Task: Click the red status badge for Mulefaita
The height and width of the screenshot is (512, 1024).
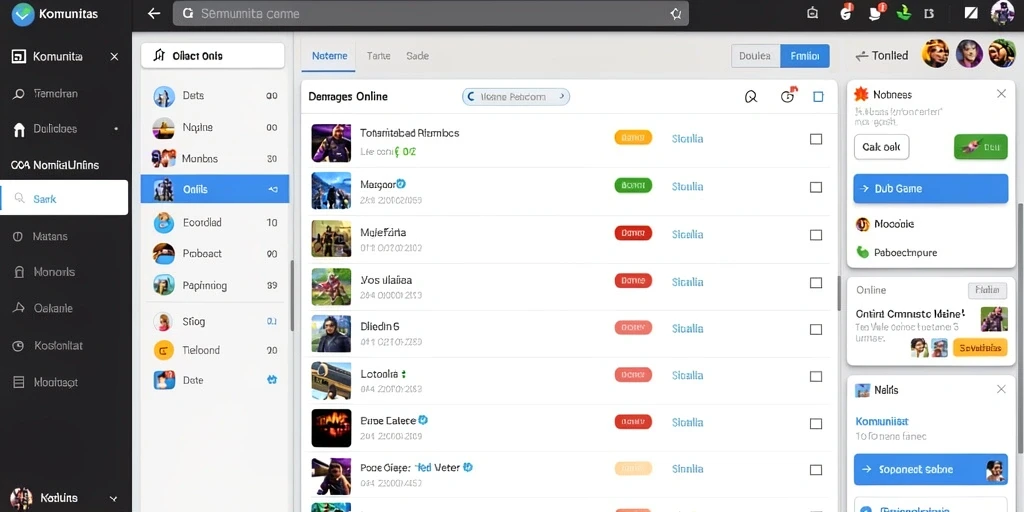Action: [633, 233]
